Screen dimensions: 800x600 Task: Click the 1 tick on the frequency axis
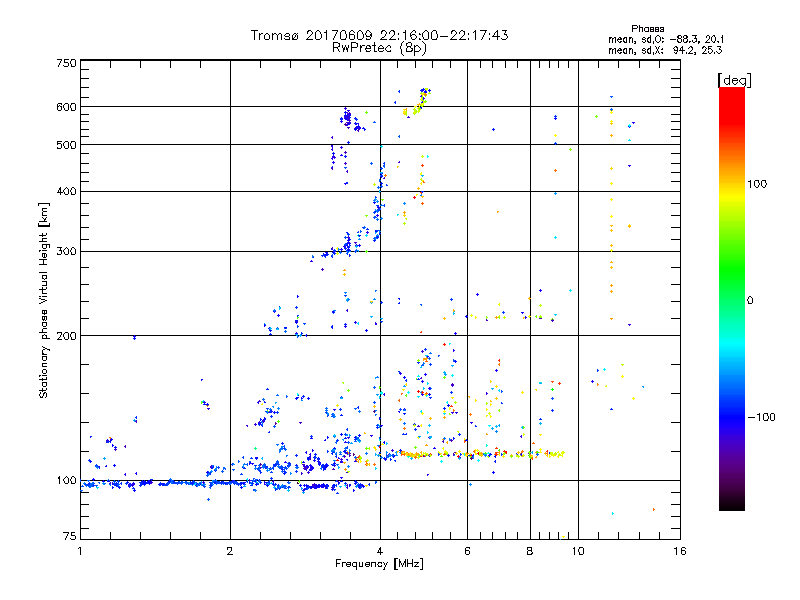[x=80, y=551]
